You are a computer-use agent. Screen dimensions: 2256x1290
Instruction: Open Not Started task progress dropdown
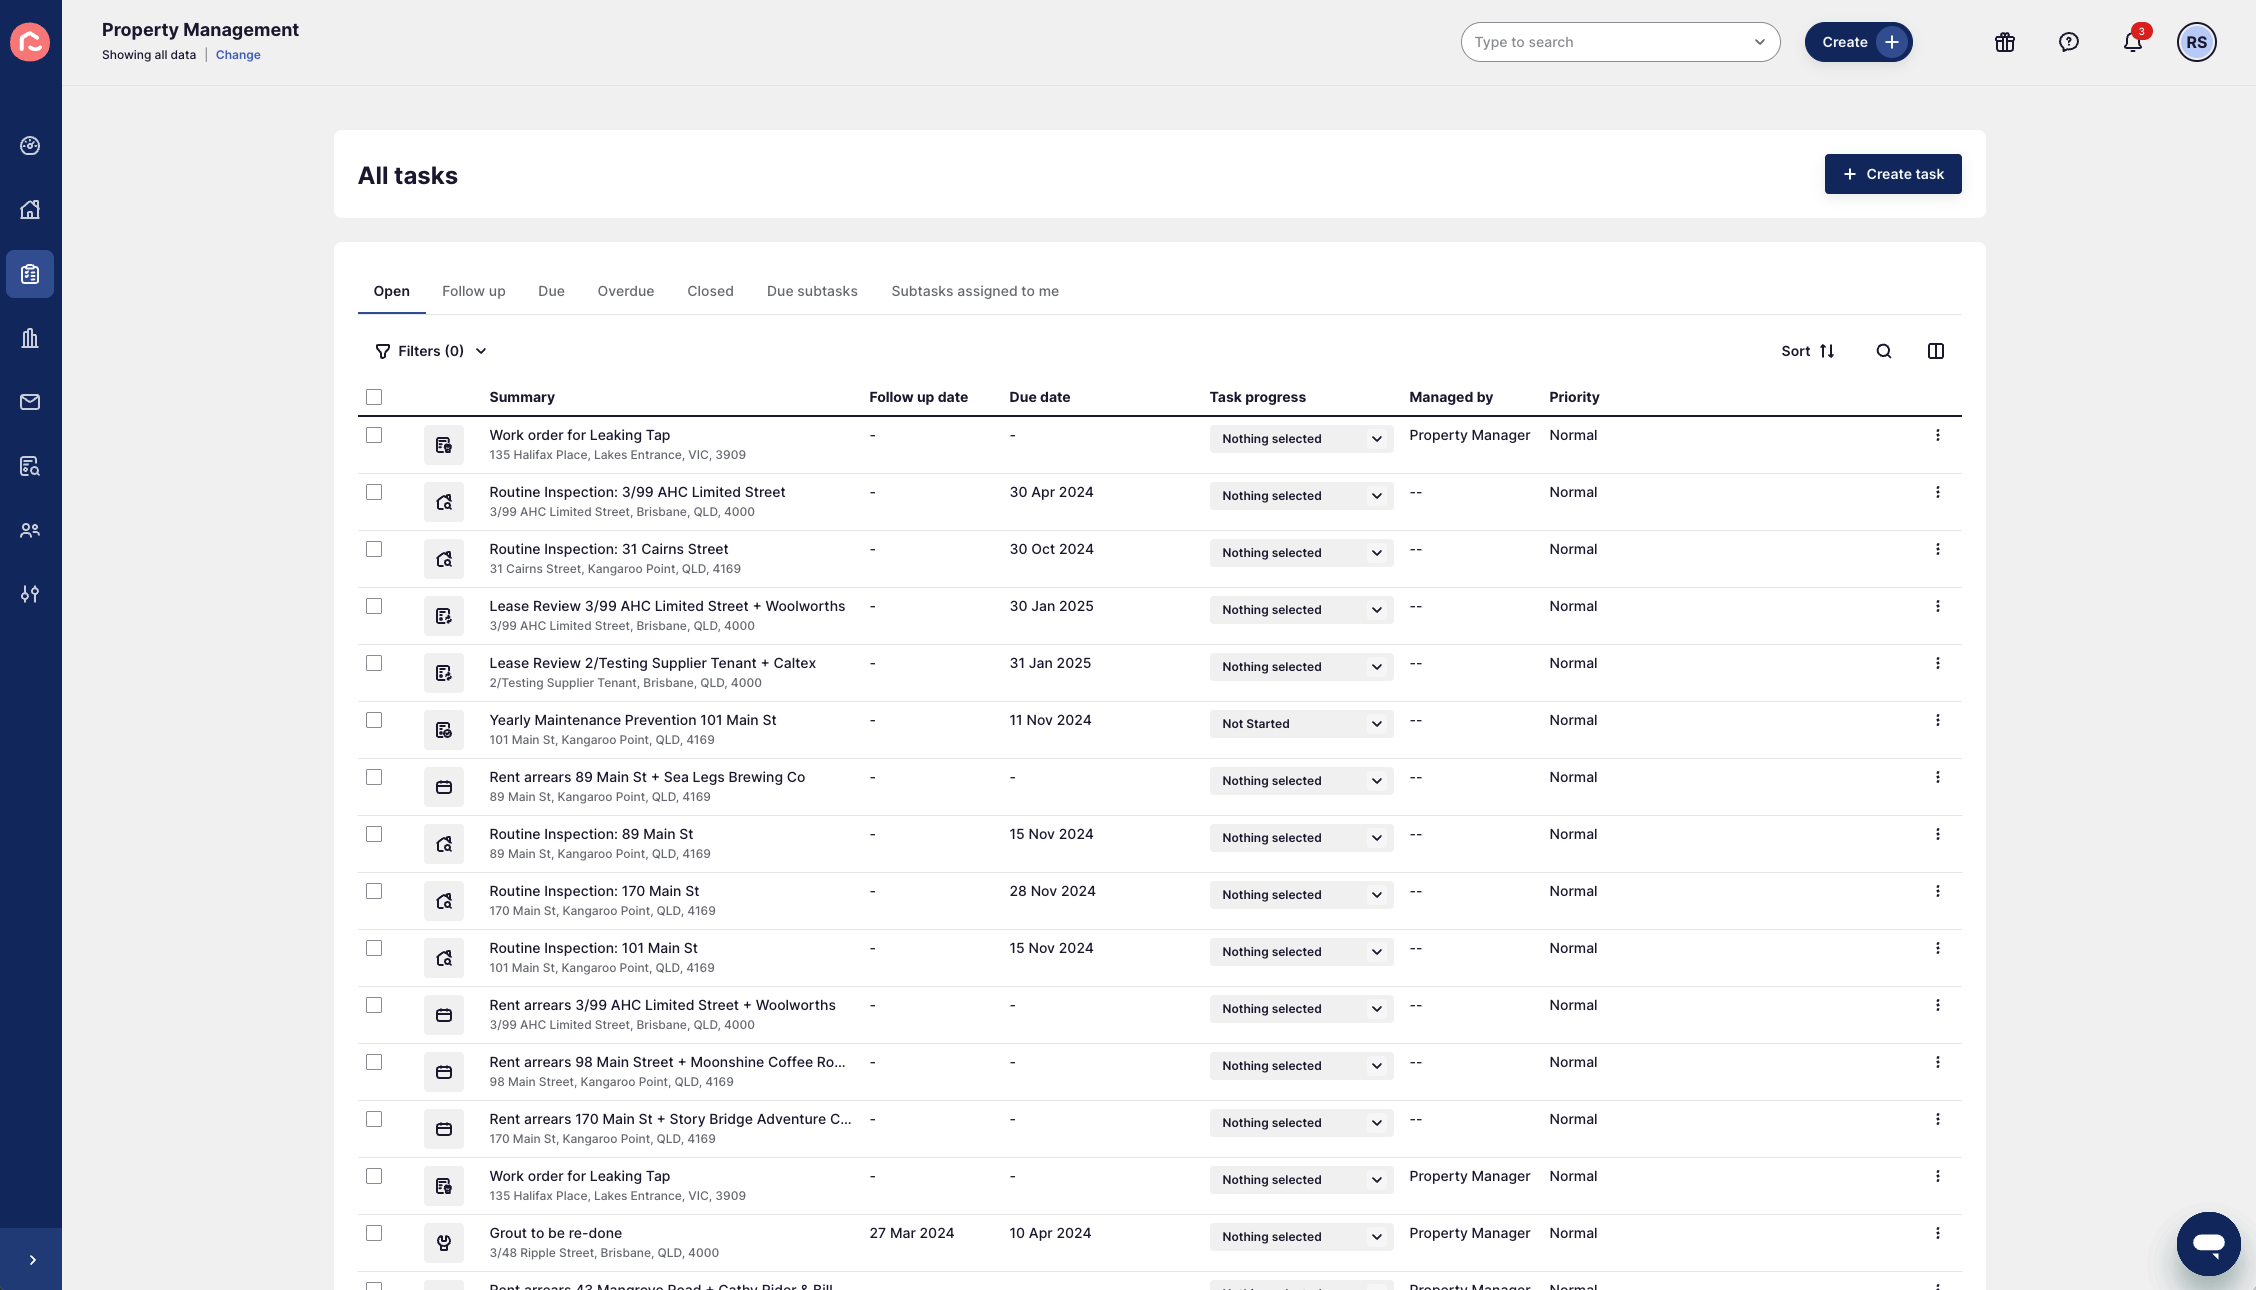1300,724
